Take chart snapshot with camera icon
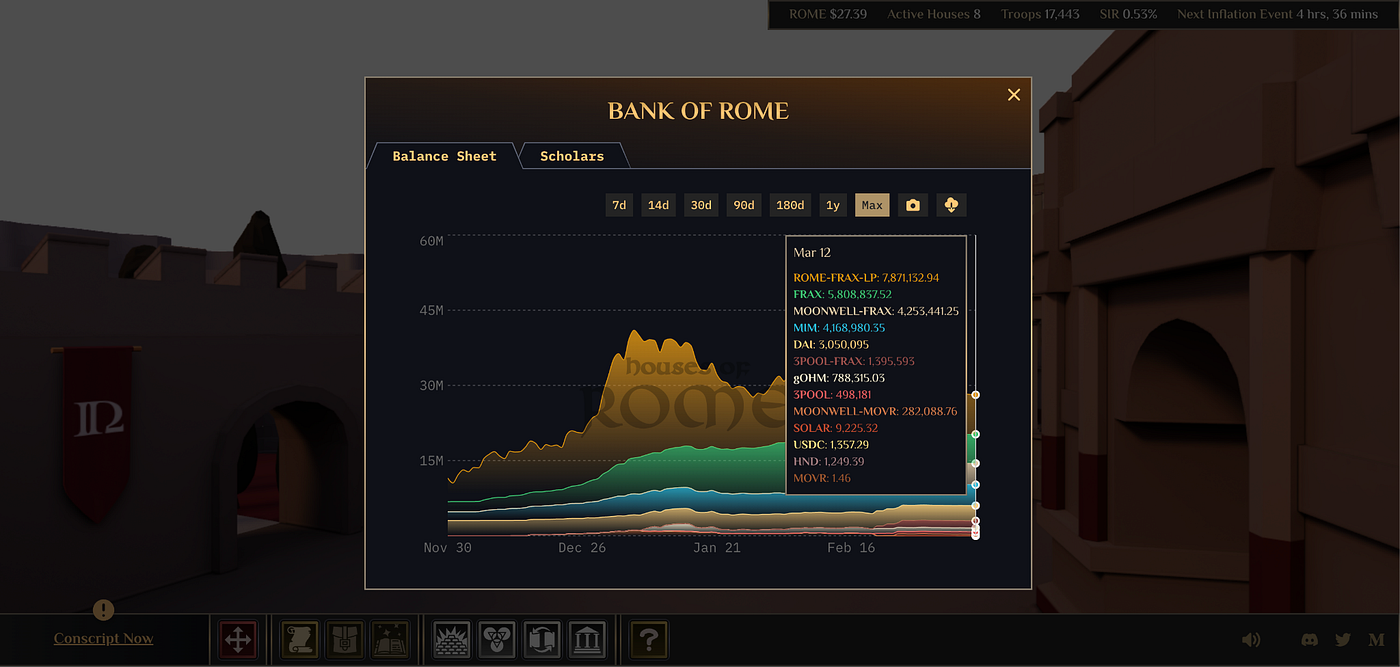The height and width of the screenshot is (667, 1400). click(912, 205)
